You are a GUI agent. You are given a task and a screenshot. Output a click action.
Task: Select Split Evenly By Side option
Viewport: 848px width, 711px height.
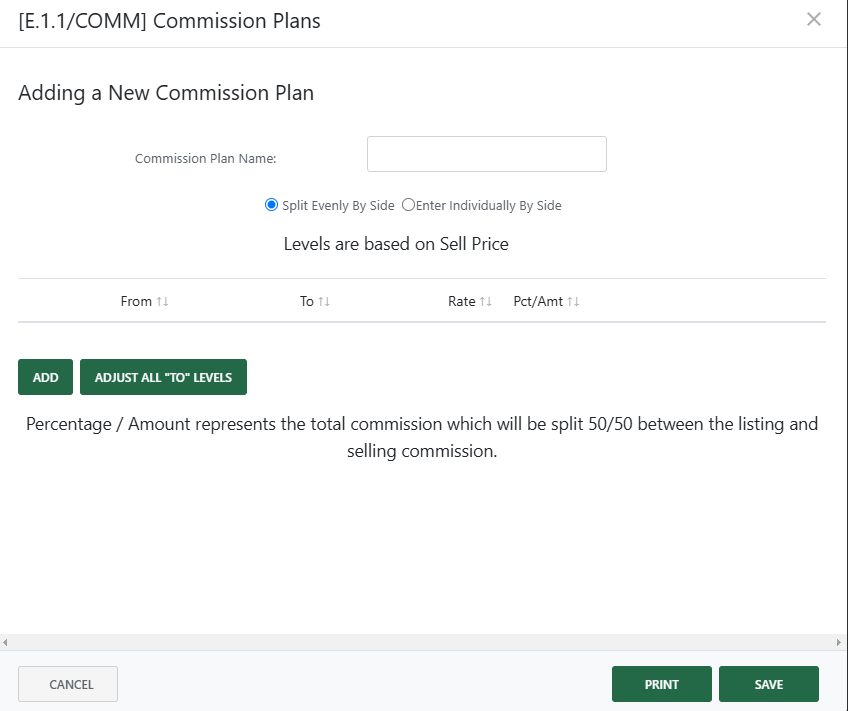click(x=271, y=204)
